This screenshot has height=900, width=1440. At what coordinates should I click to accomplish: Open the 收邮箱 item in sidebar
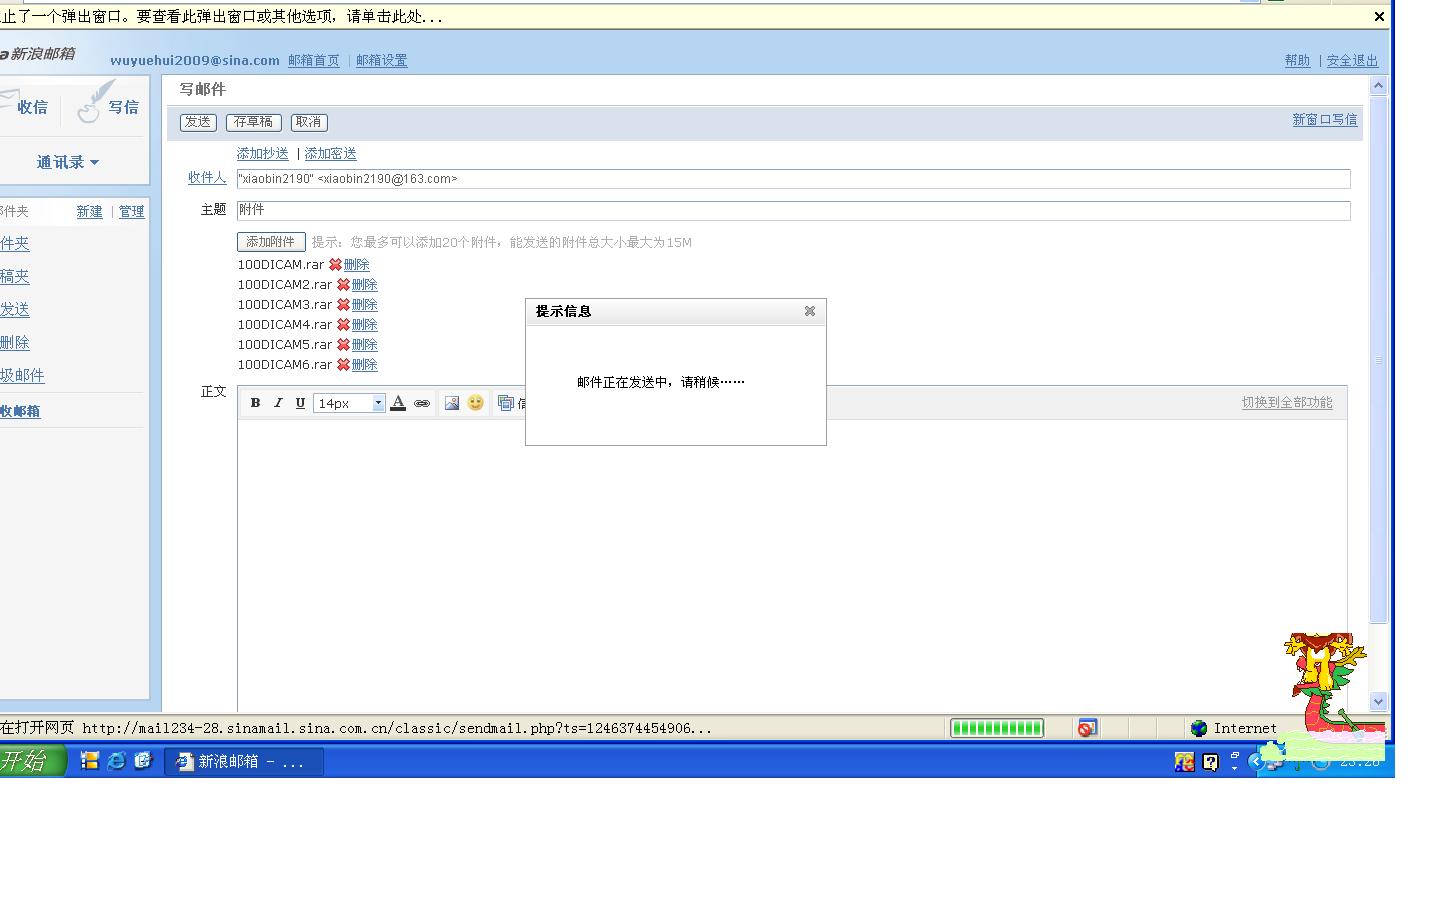click(20, 411)
